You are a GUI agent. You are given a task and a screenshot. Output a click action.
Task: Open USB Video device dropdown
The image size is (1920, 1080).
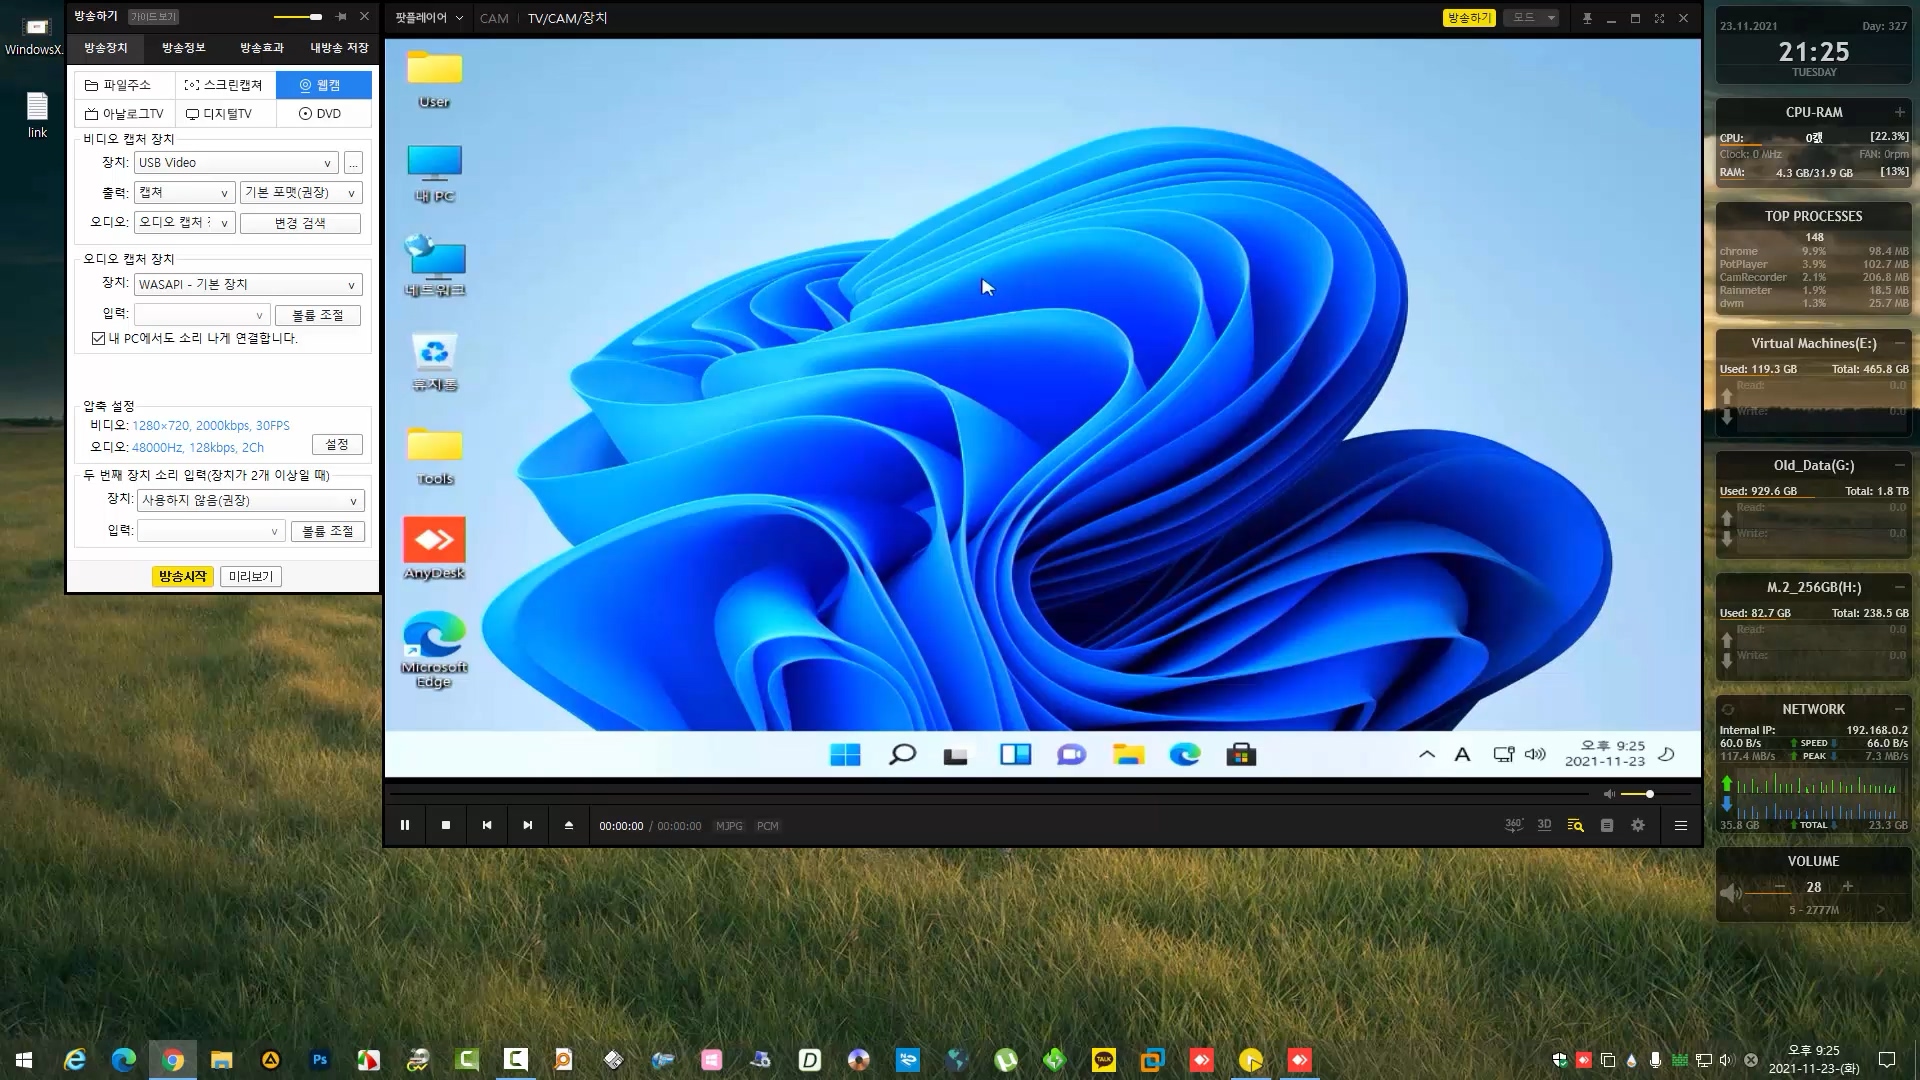[x=236, y=163]
